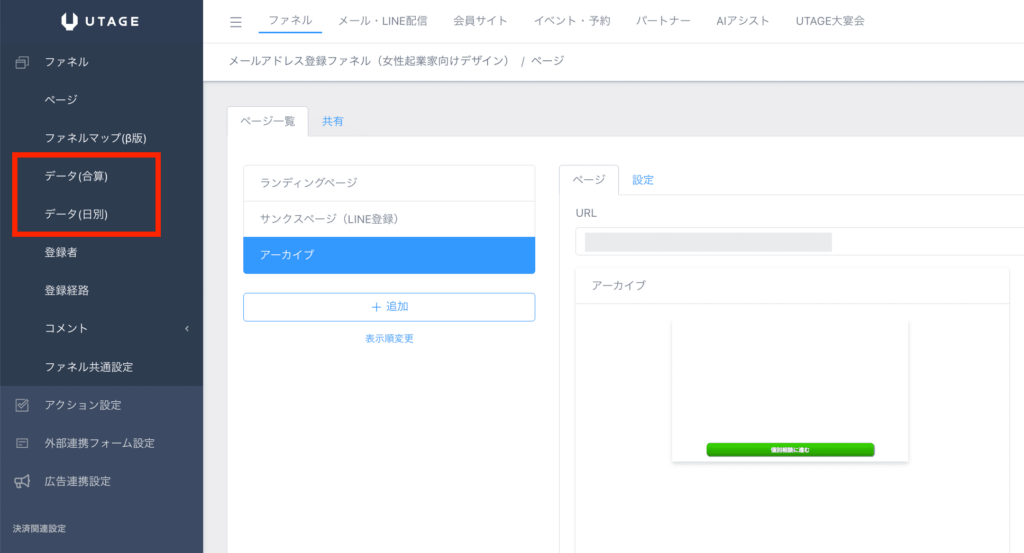Open コメント in sidebar
Viewport: 1024px width, 553px height.
(x=66, y=328)
